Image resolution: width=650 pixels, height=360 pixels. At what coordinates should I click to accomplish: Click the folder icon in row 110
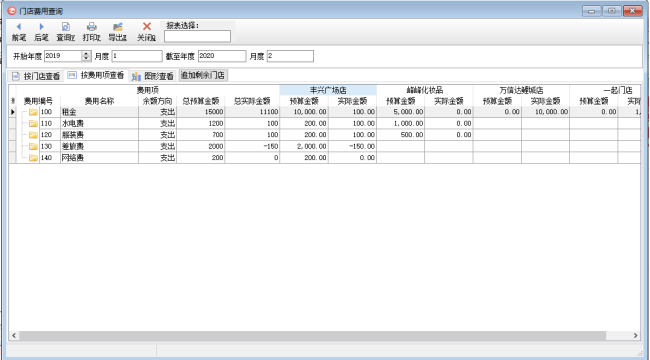tap(33, 124)
